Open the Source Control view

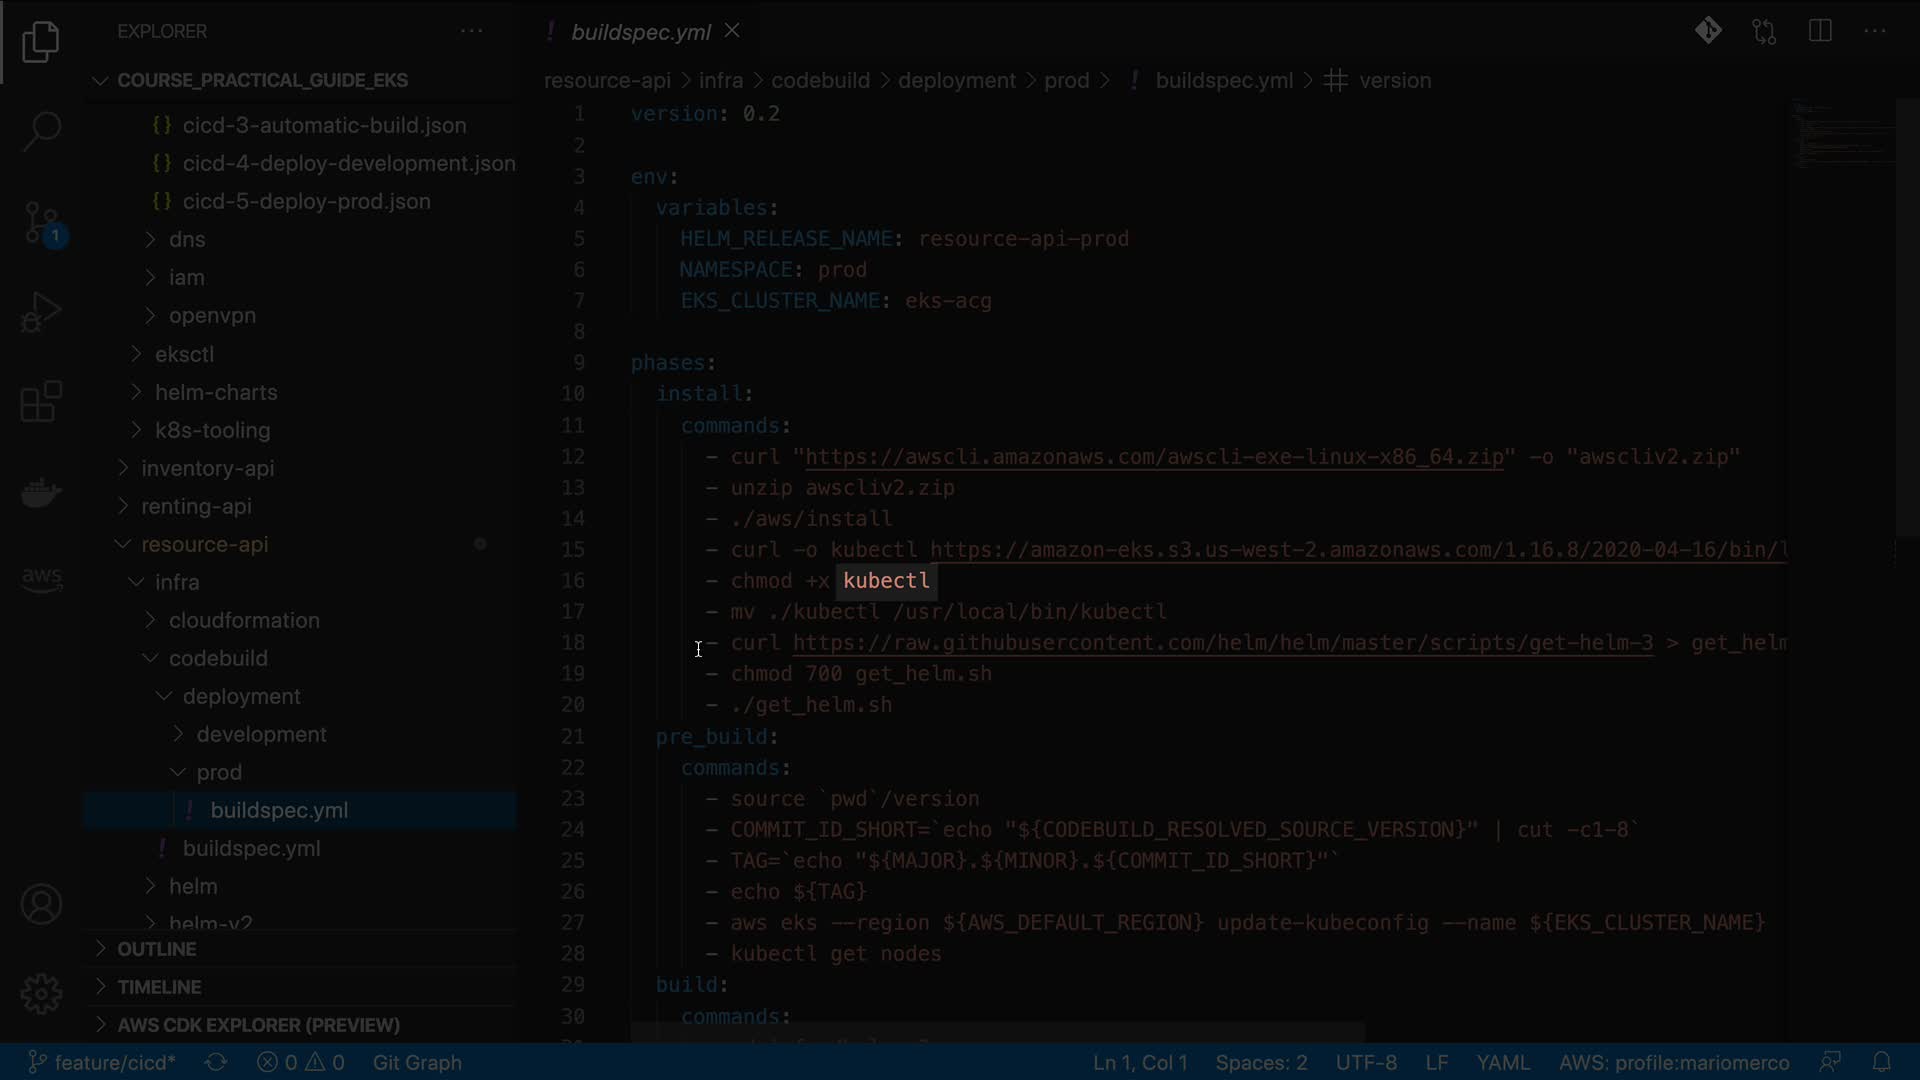(x=41, y=222)
